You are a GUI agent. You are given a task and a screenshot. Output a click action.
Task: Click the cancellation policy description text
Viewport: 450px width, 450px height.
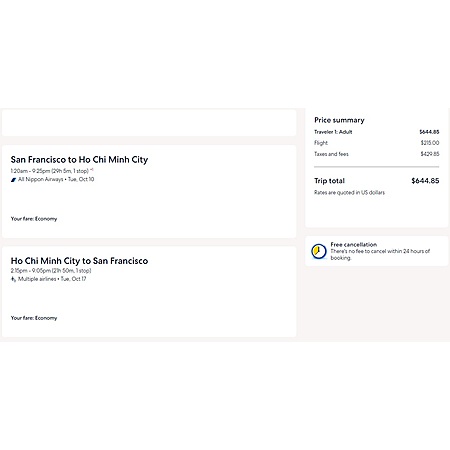click(x=380, y=255)
